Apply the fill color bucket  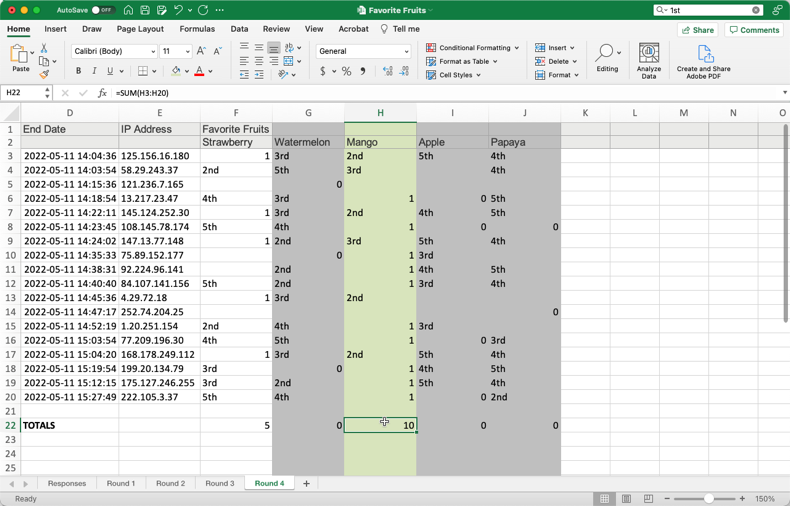[x=176, y=71]
